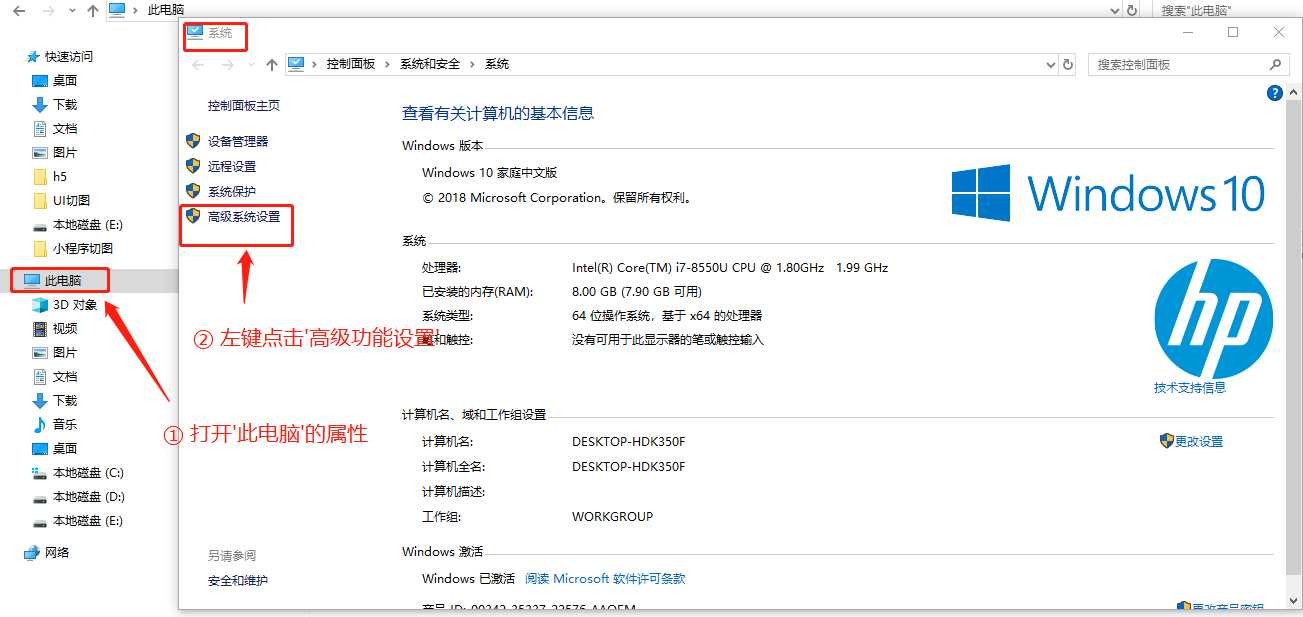
Task: Click DESKTOP-HDK350F beside 计算机全名
Action: pyautogui.click(x=628, y=467)
